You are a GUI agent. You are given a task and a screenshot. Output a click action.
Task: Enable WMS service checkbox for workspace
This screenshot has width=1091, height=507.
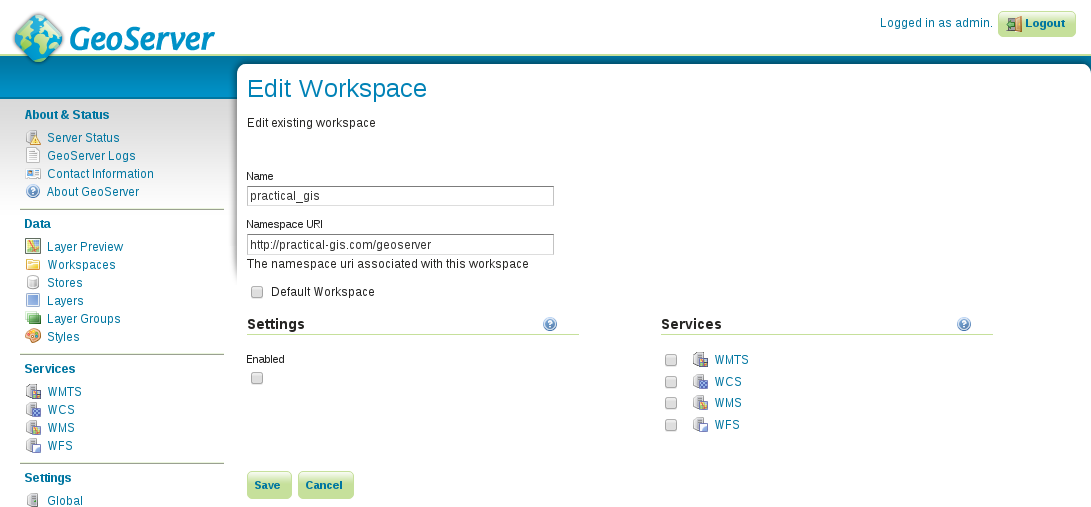(x=671, y=403)
